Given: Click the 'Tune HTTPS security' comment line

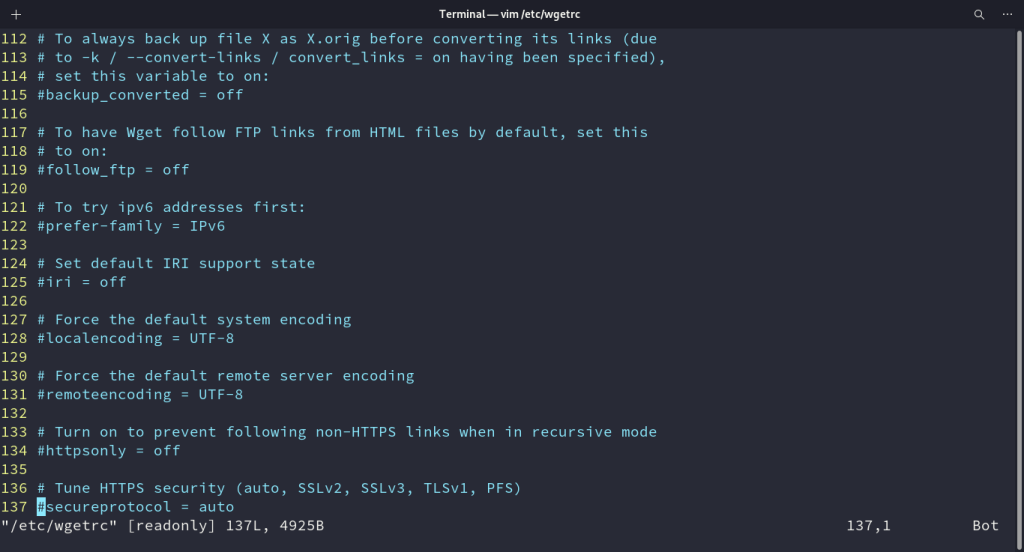Looking at the screenshot, I should [279, 489].
